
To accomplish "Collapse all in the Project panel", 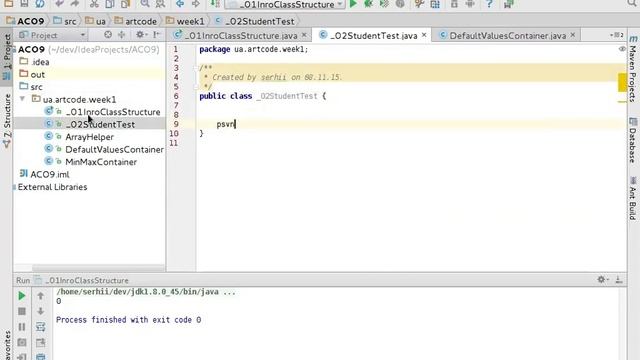I will click(x=122, y=35).
